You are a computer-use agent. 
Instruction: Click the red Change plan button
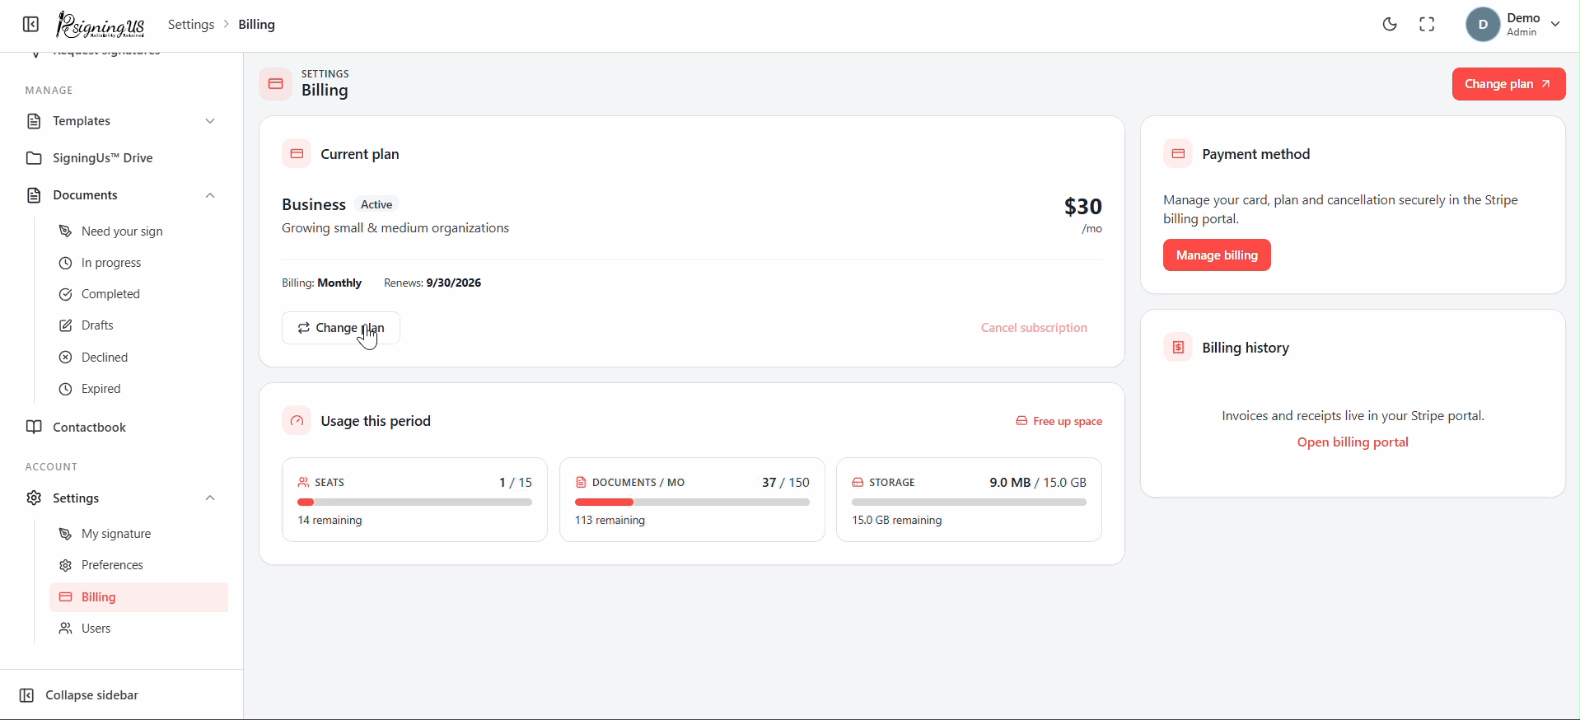click(1508, 84)
